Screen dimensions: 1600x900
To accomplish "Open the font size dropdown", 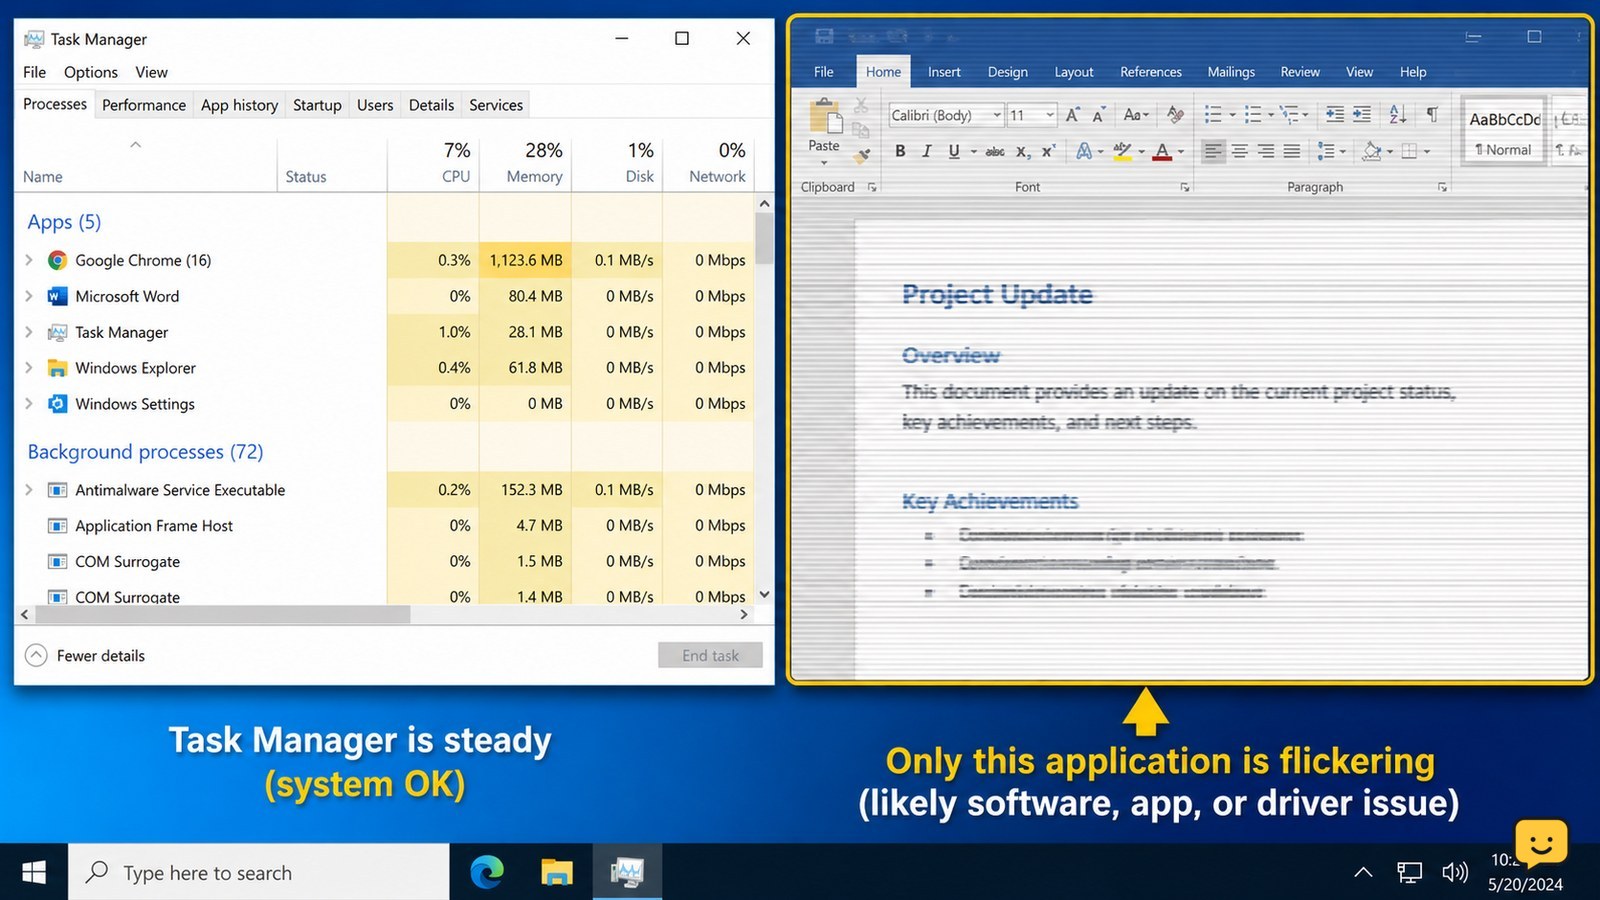I will point(1050,115).
